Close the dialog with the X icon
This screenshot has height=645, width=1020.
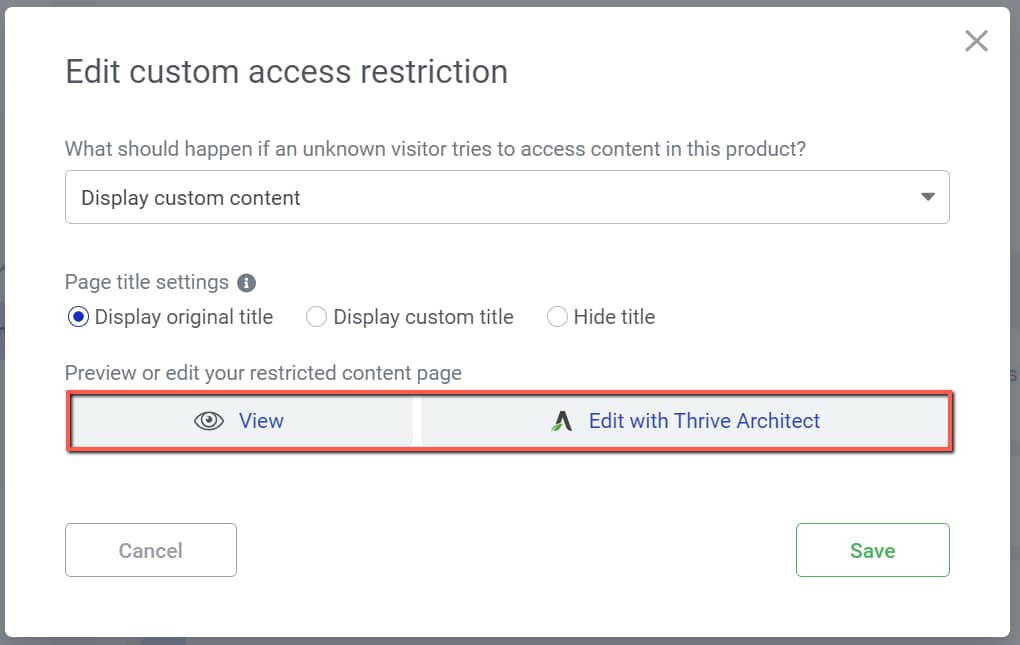pyautogui.click(x=976, y=41)
